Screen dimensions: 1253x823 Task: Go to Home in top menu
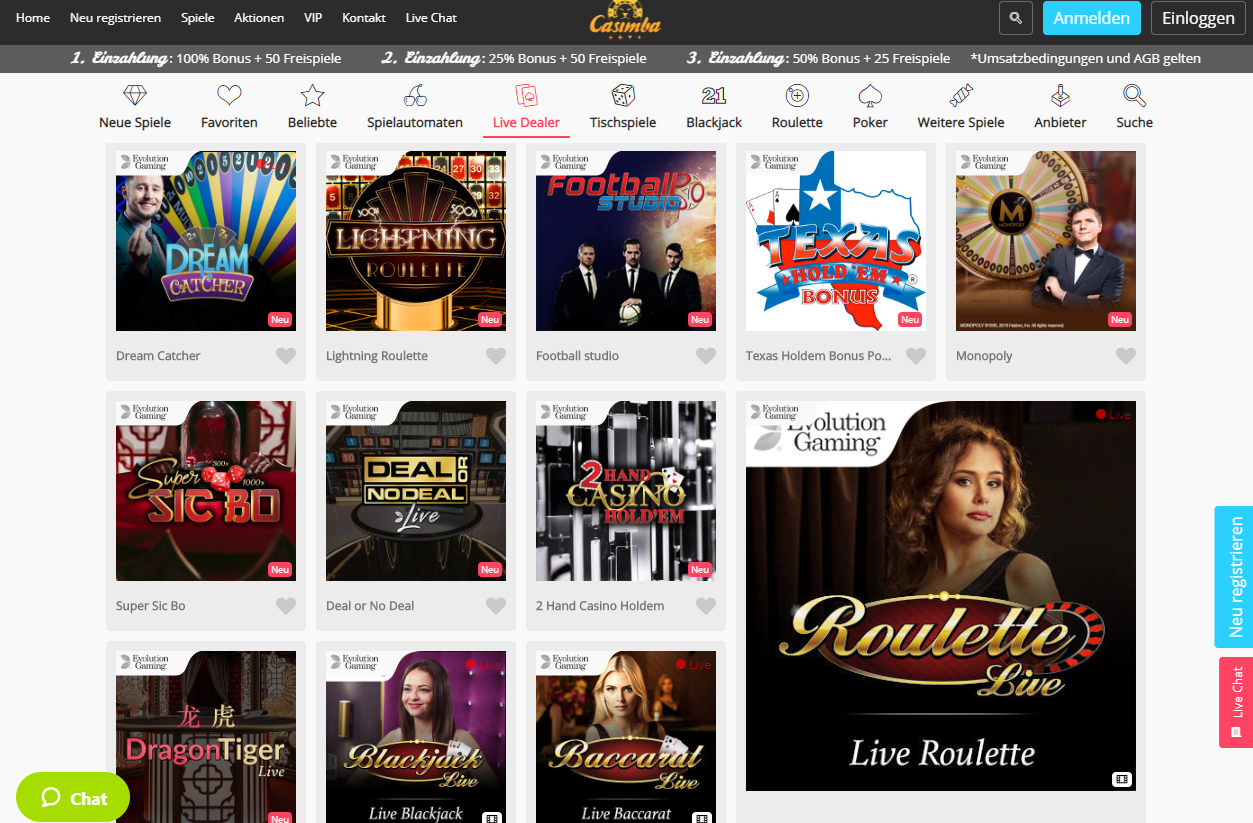point(33,18)
